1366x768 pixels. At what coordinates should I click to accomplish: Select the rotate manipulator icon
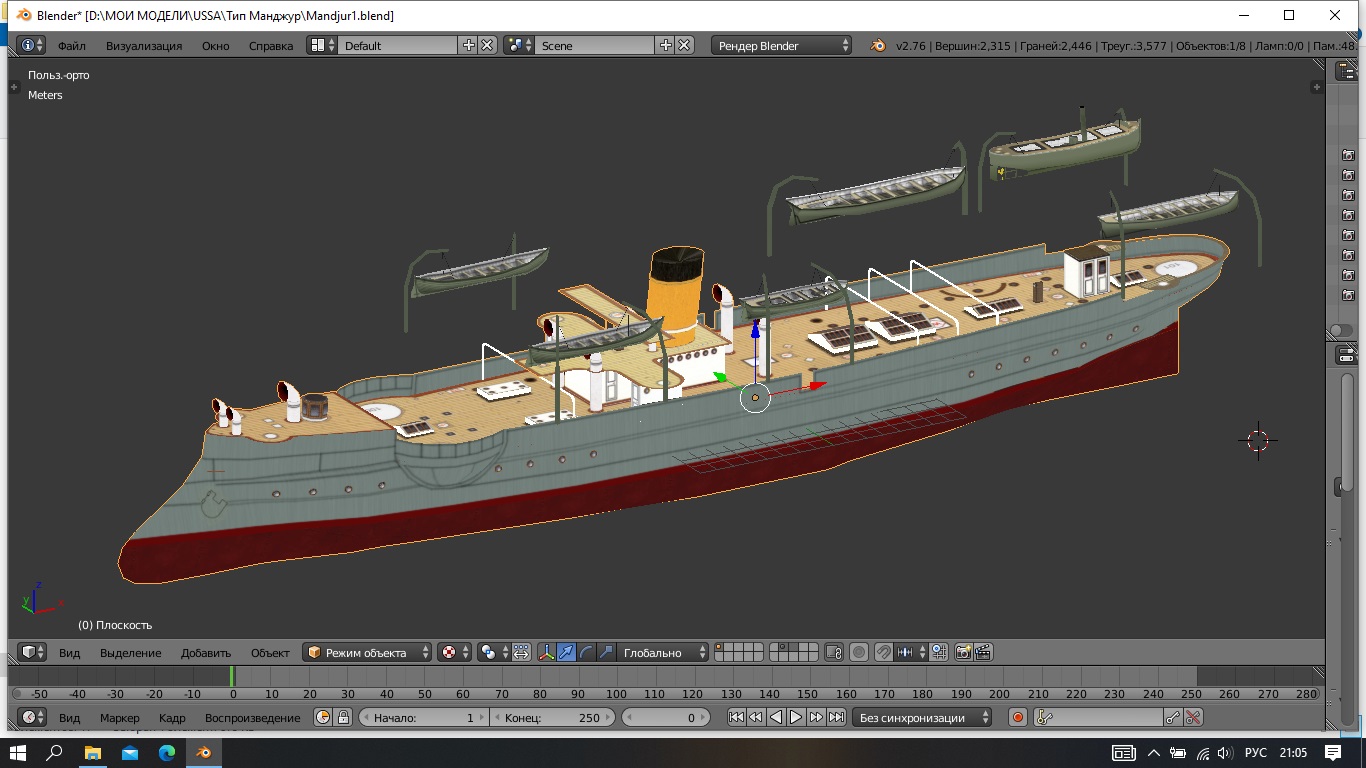(x=587, y=652)
